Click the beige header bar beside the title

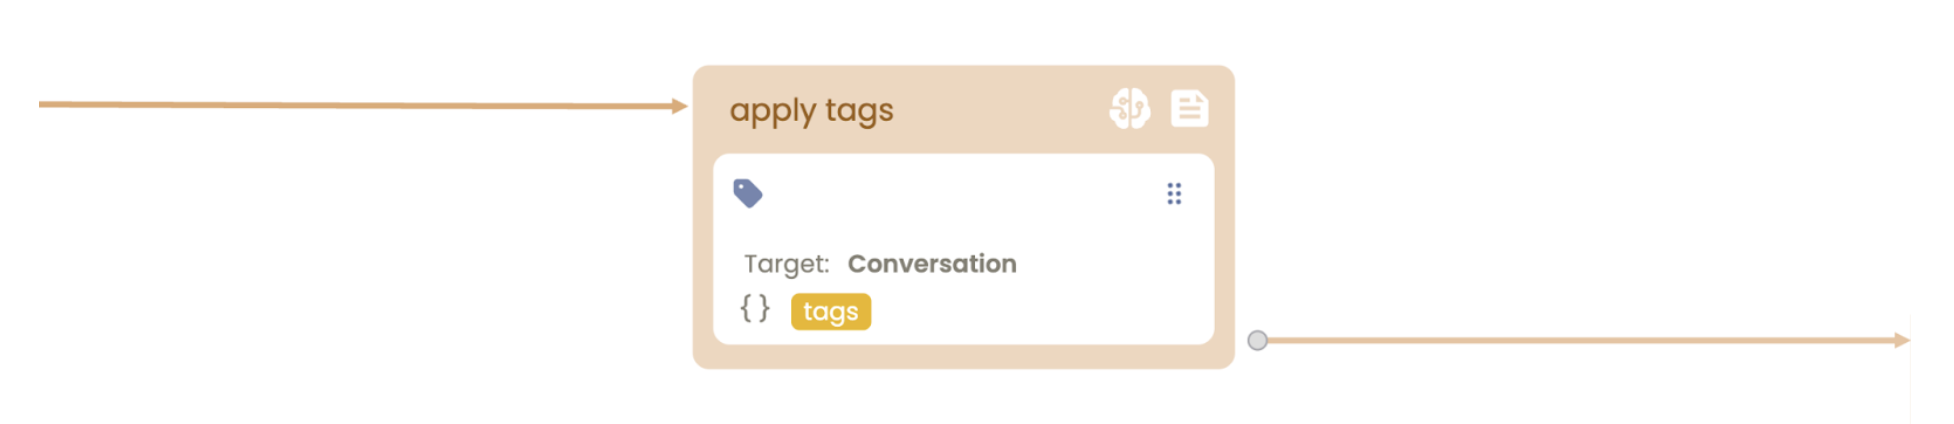tap(1000, 110)
